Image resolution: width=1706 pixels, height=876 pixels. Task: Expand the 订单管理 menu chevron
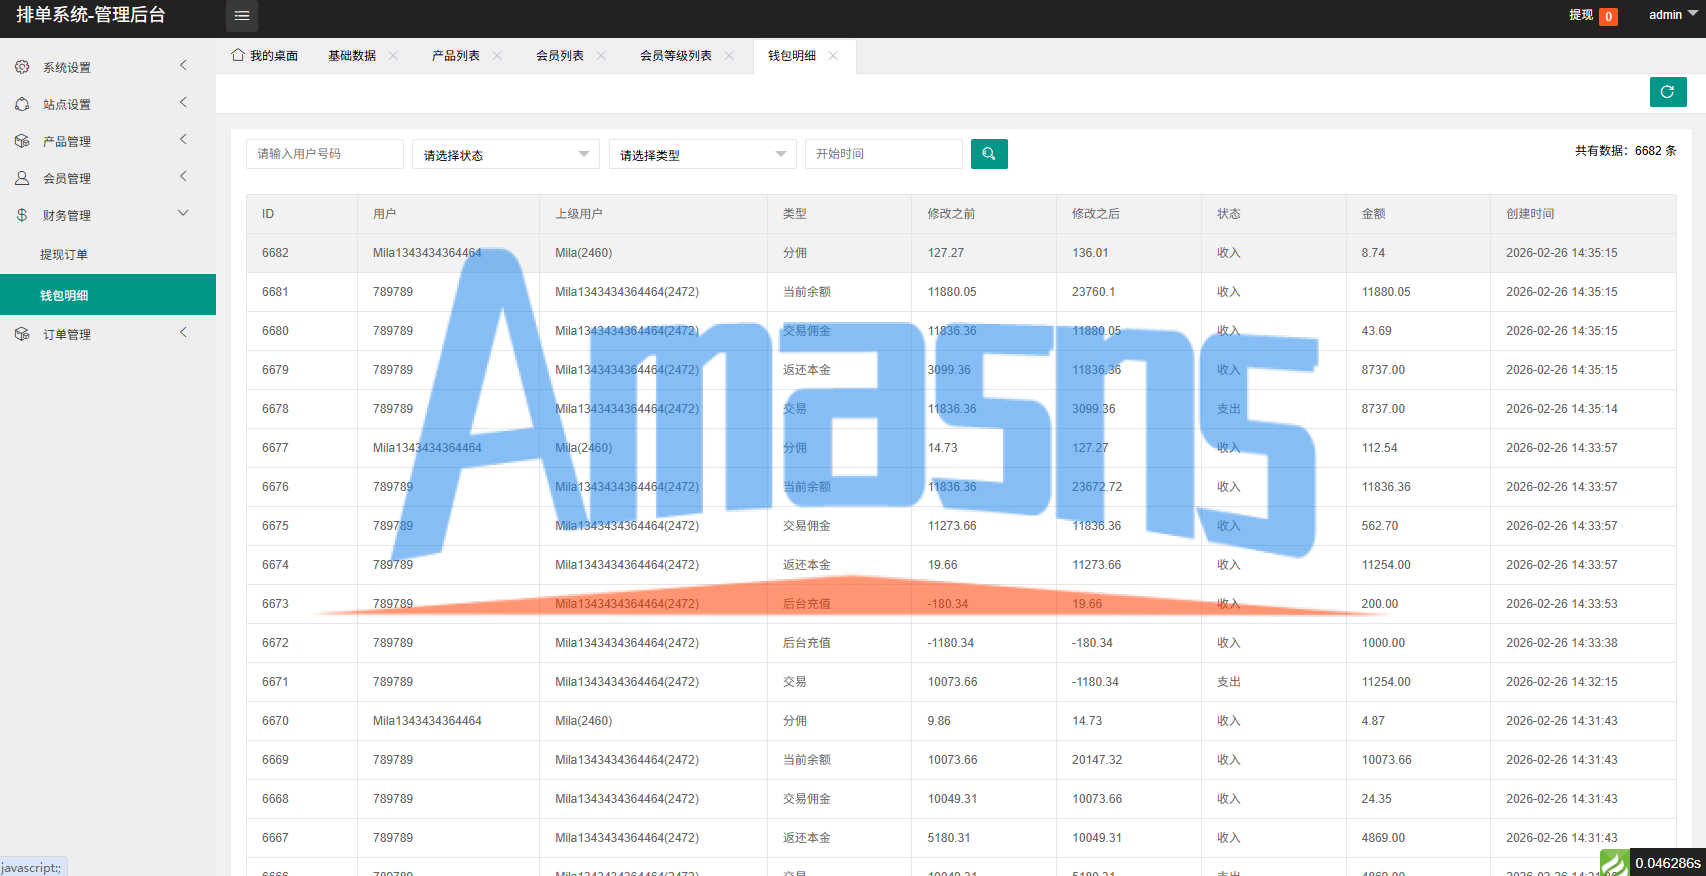183,332
